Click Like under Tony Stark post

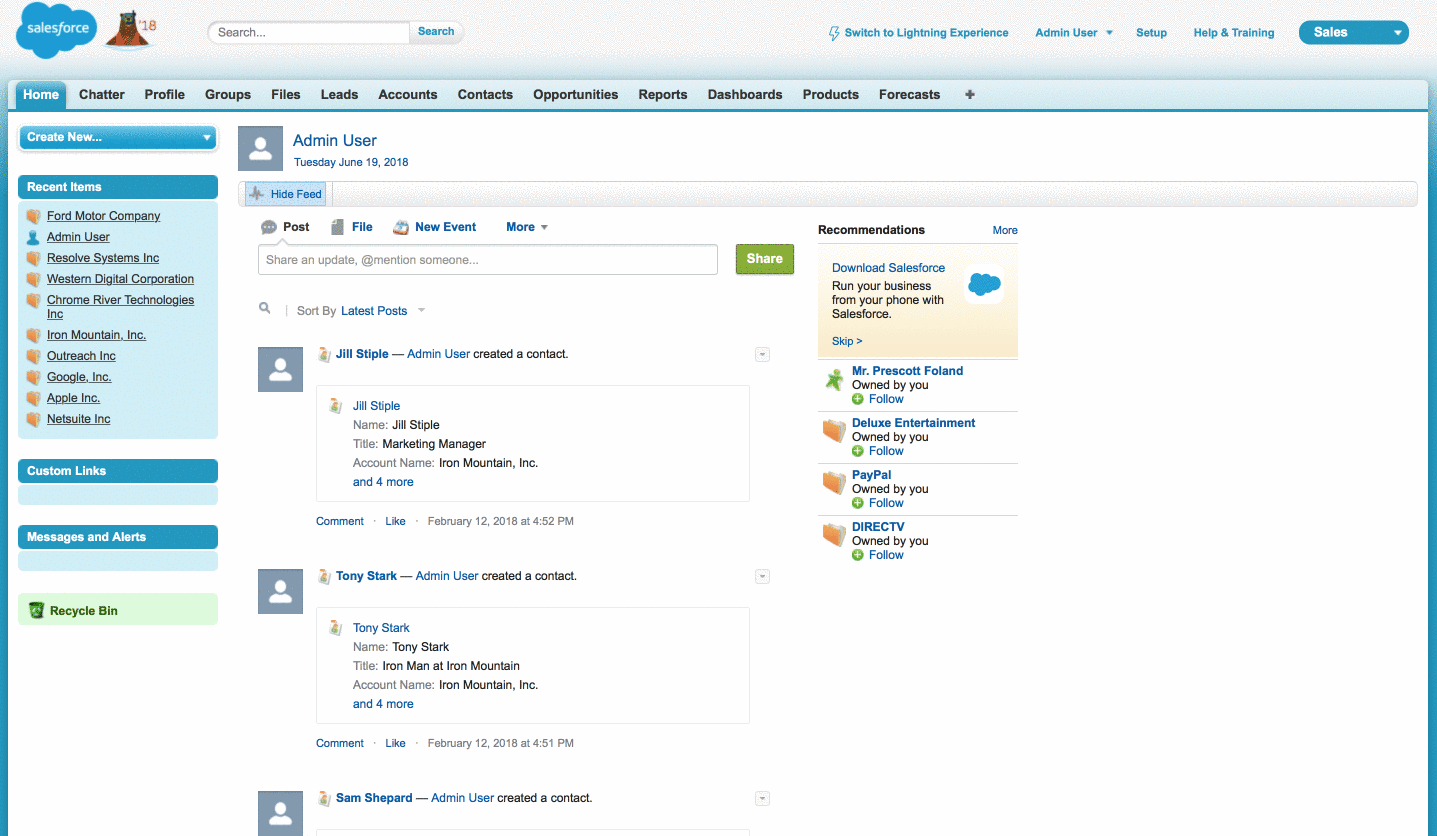(x=396, y=743)
